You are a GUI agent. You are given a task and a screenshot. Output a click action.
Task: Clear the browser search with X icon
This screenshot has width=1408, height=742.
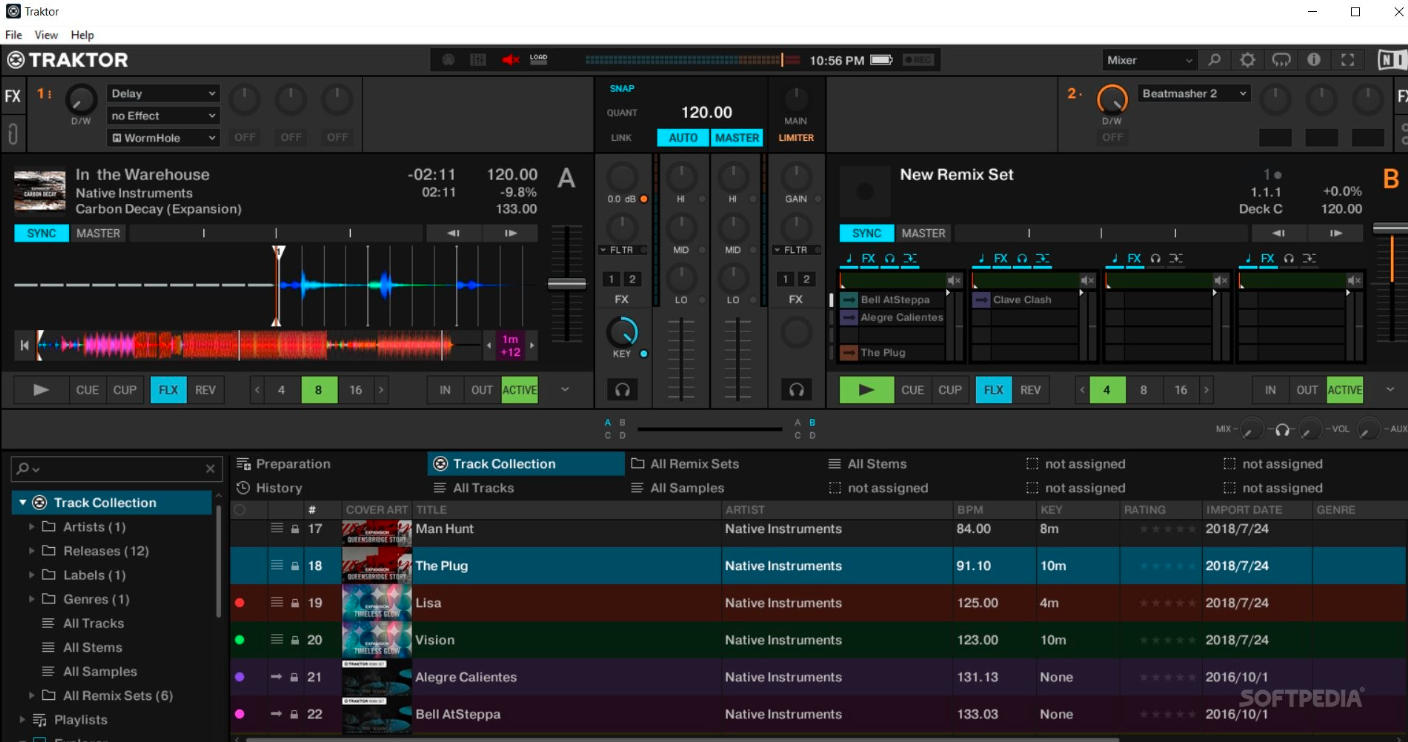210,468
